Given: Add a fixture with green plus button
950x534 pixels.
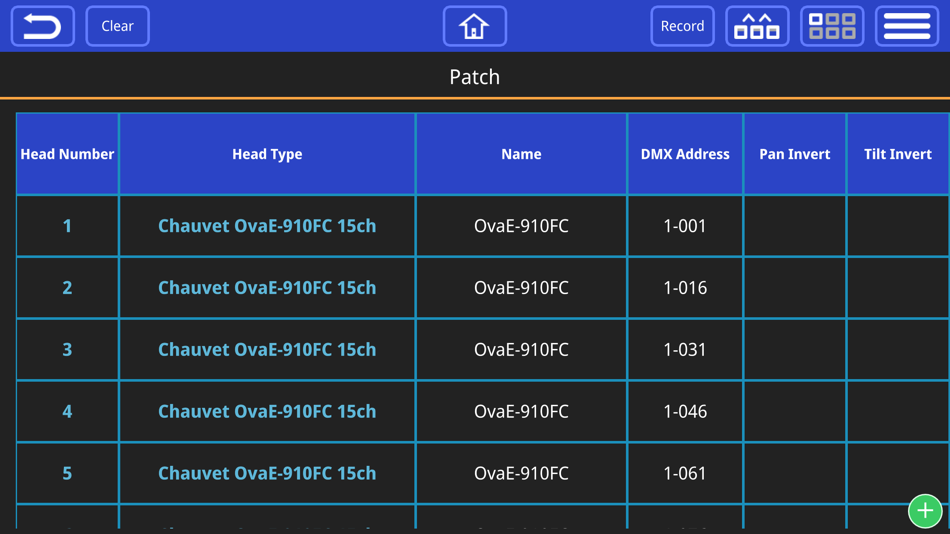Looking at the screenshot, I should 925,511.
